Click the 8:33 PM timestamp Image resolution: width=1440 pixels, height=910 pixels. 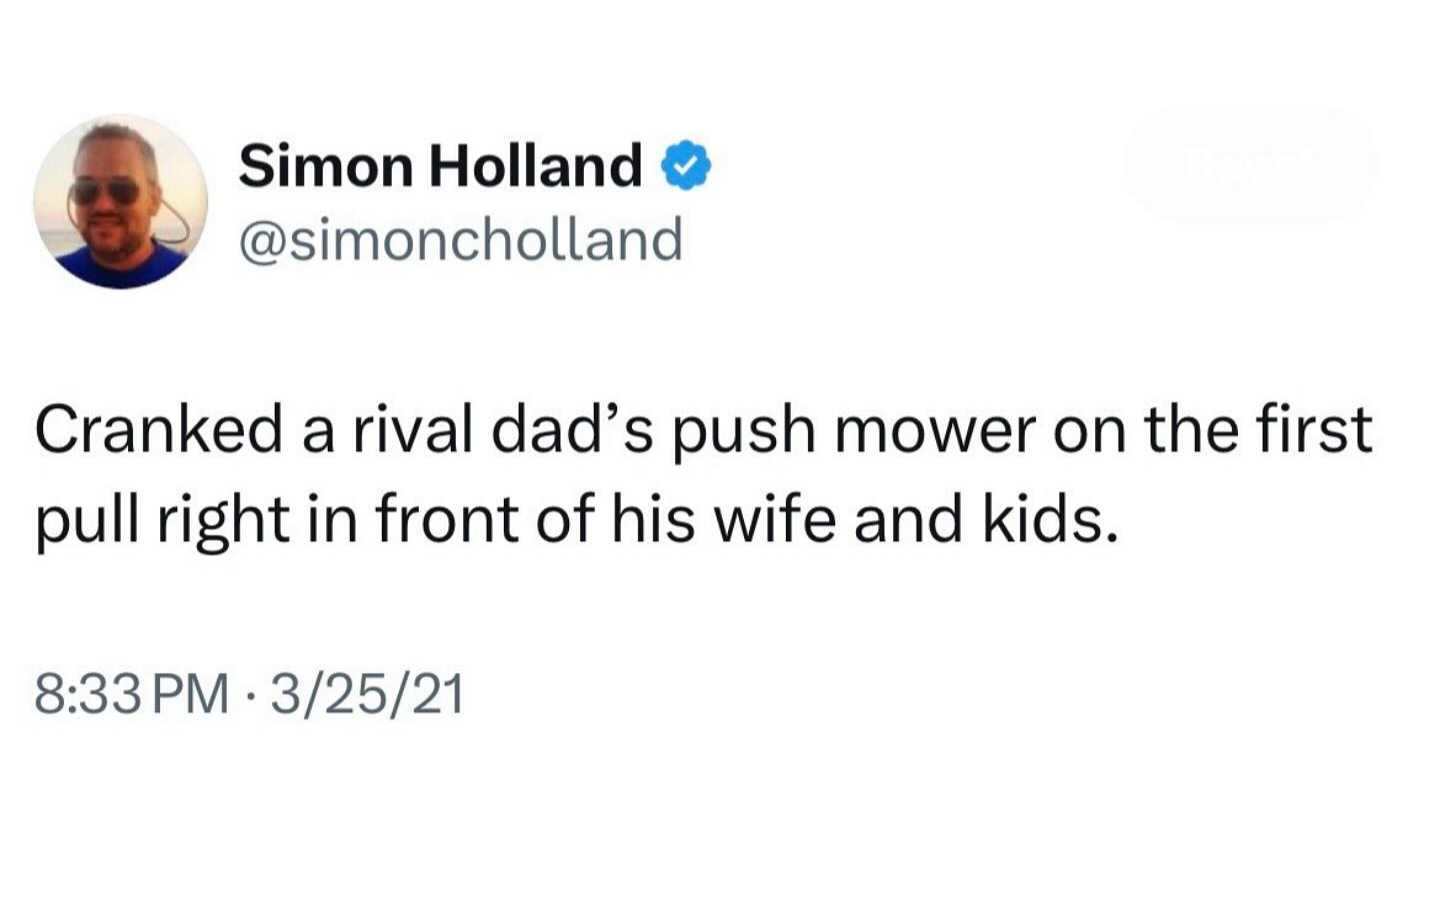pyautogui.click(x=132, y=693)
